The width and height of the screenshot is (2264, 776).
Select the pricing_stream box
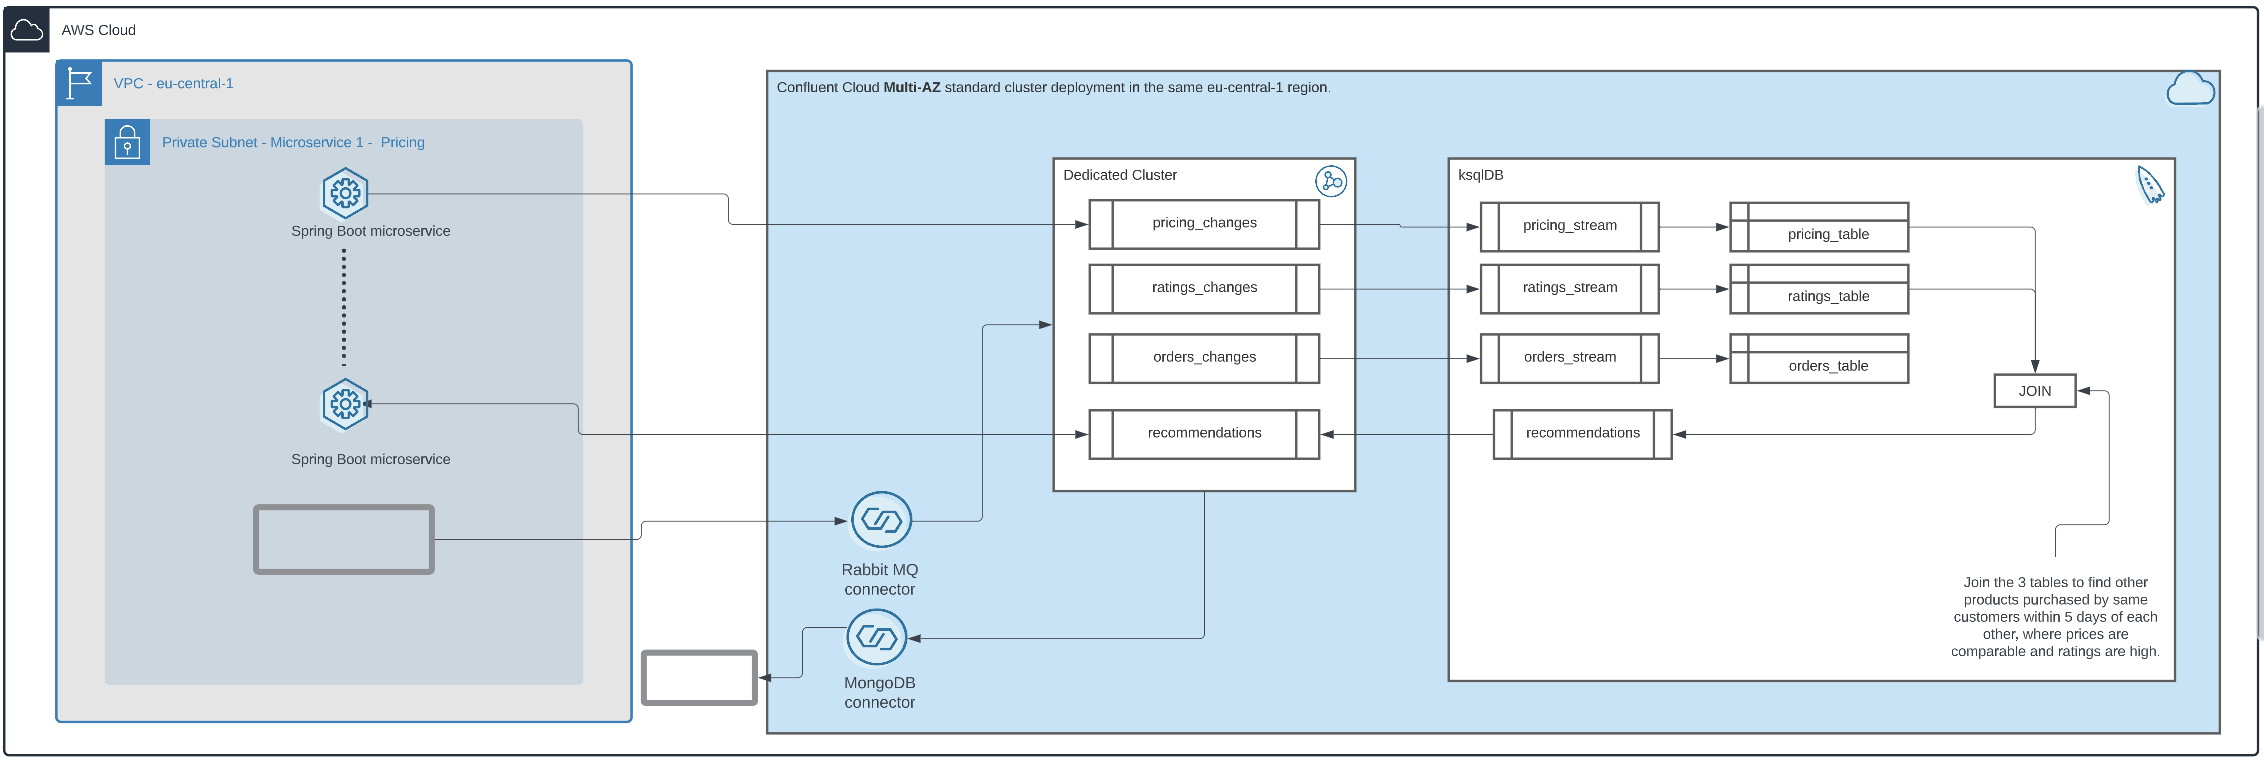click(1570, 226)
